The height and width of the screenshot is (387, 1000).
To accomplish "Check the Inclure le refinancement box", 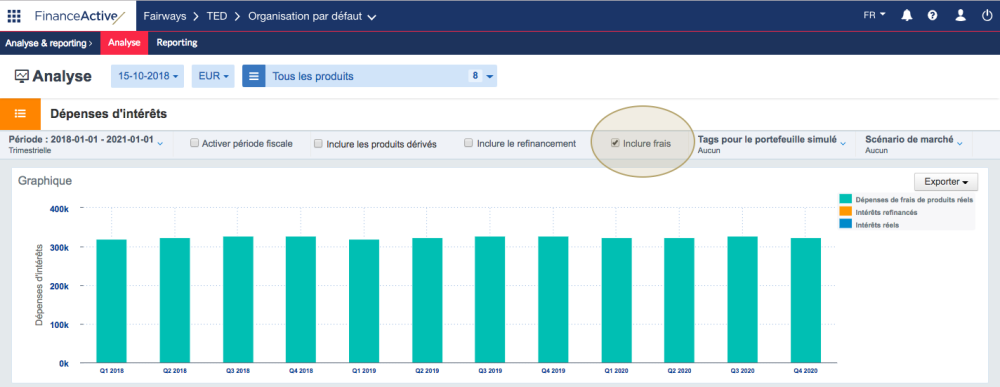I will pyautogui.click(x=469, y=143).
